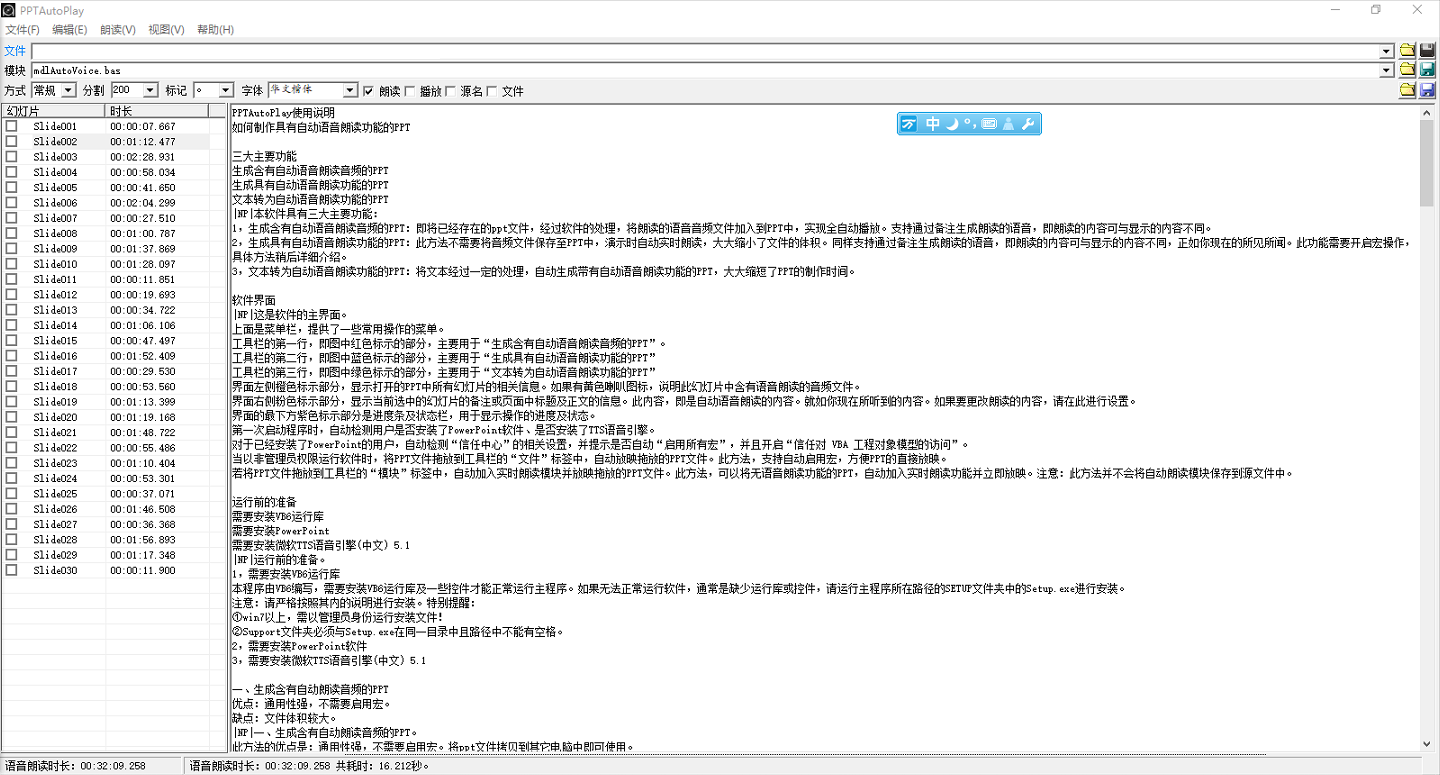Select the Slide003 row name

pos(55,157)
